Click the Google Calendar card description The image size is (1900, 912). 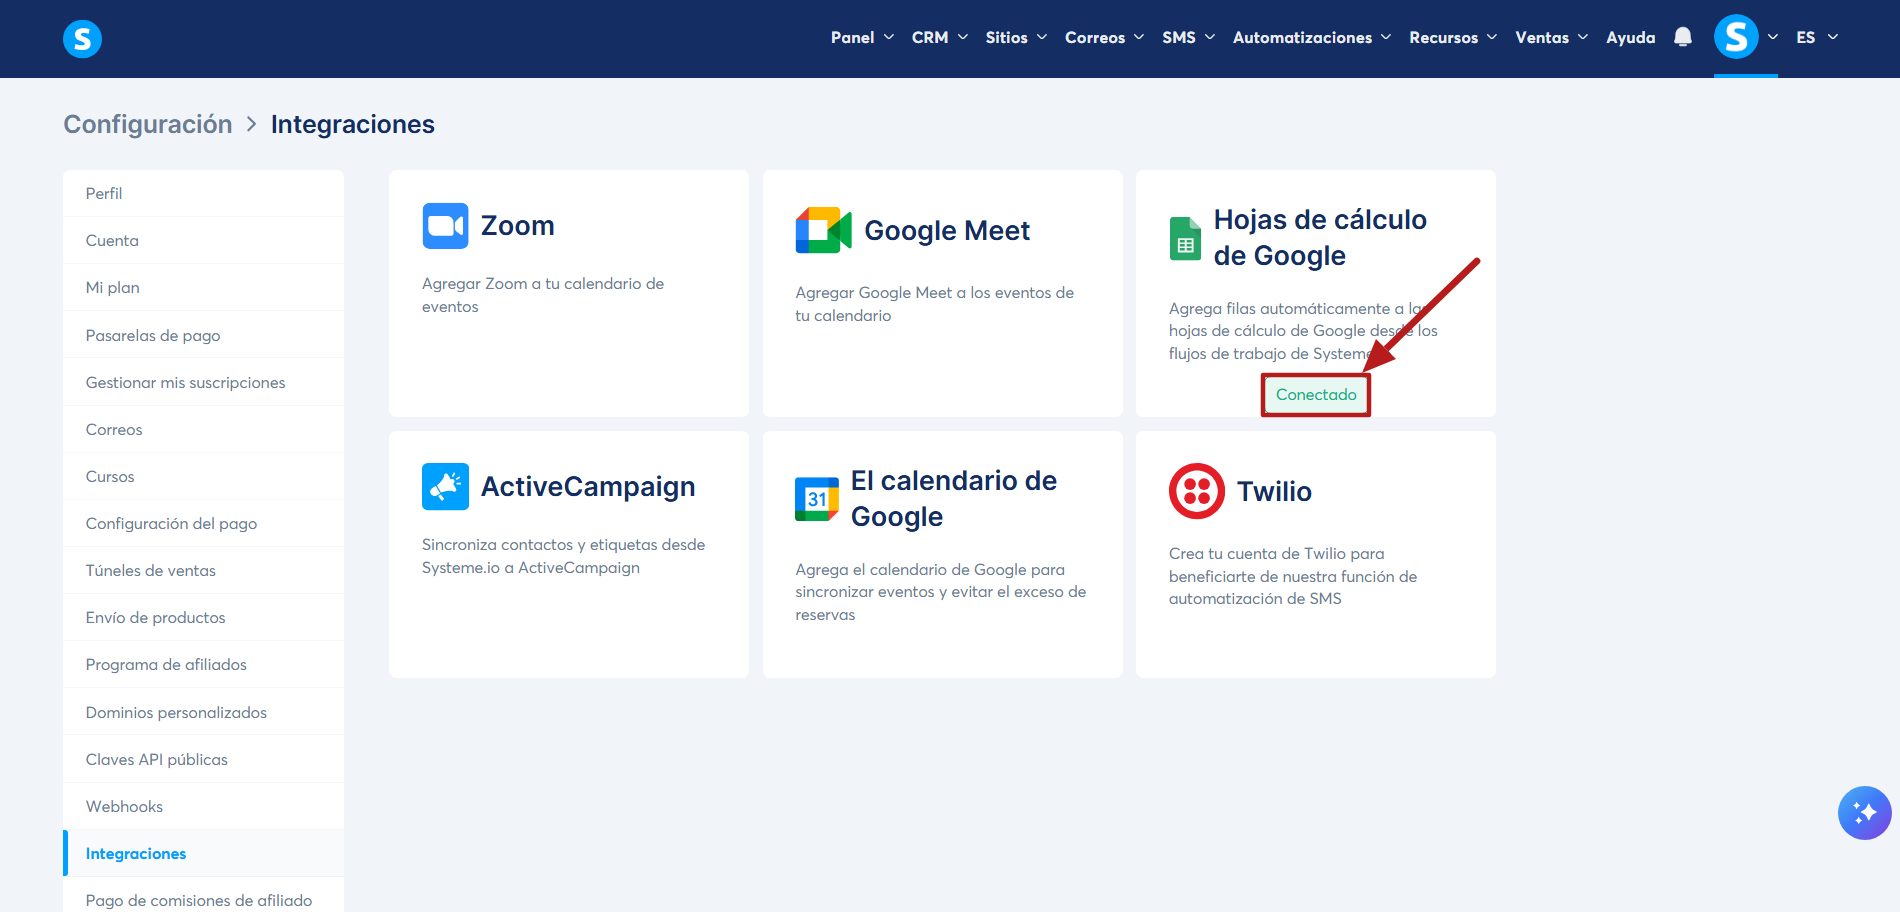(940, 592)
